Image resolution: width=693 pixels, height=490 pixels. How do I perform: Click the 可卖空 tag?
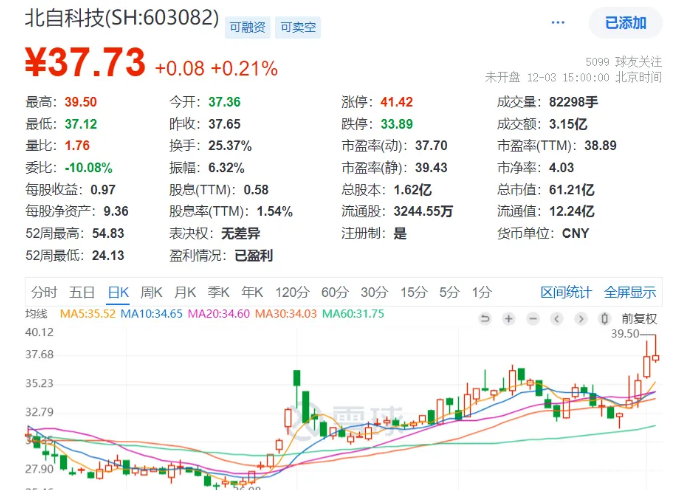297,28
